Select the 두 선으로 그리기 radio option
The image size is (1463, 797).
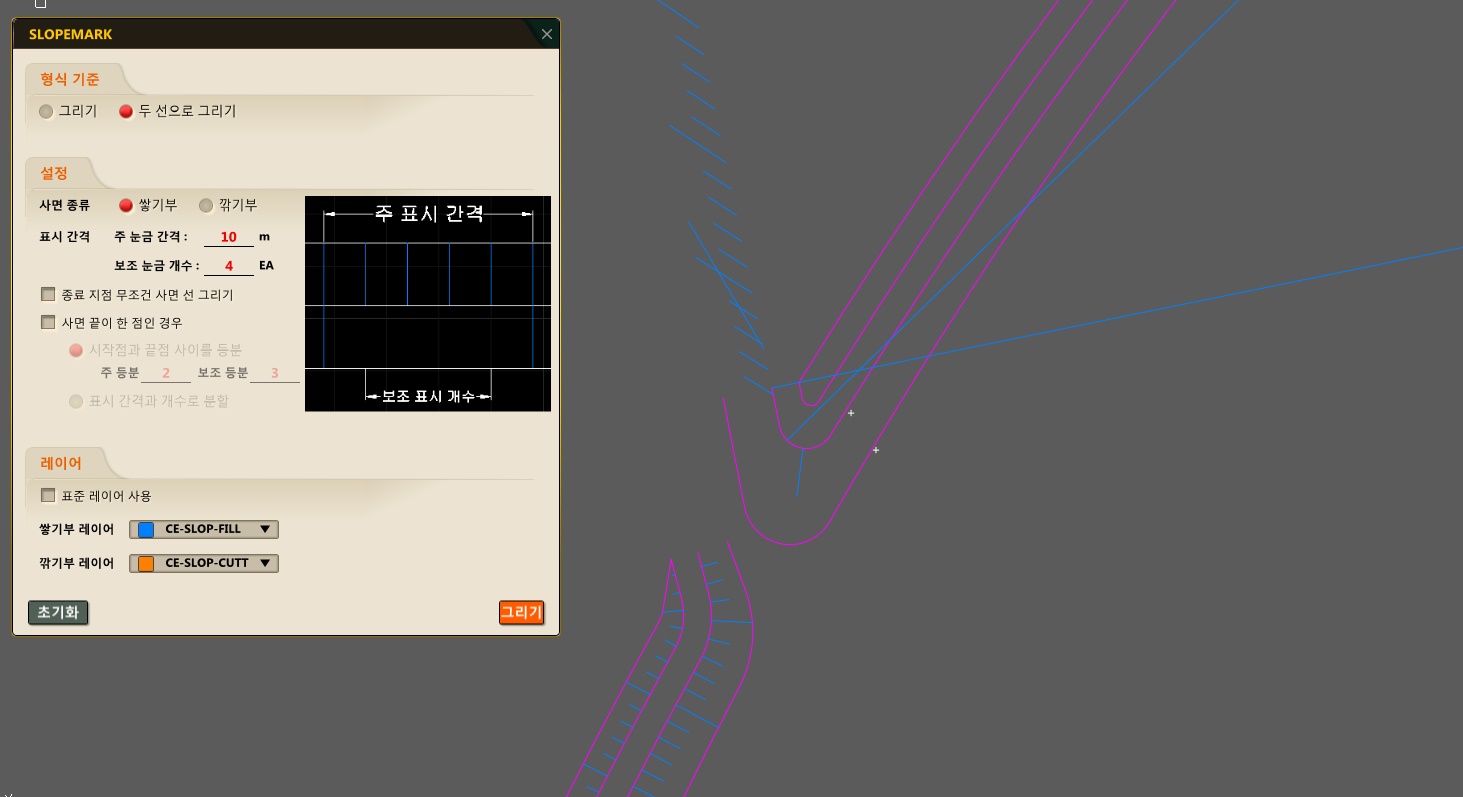click(126, 112)
